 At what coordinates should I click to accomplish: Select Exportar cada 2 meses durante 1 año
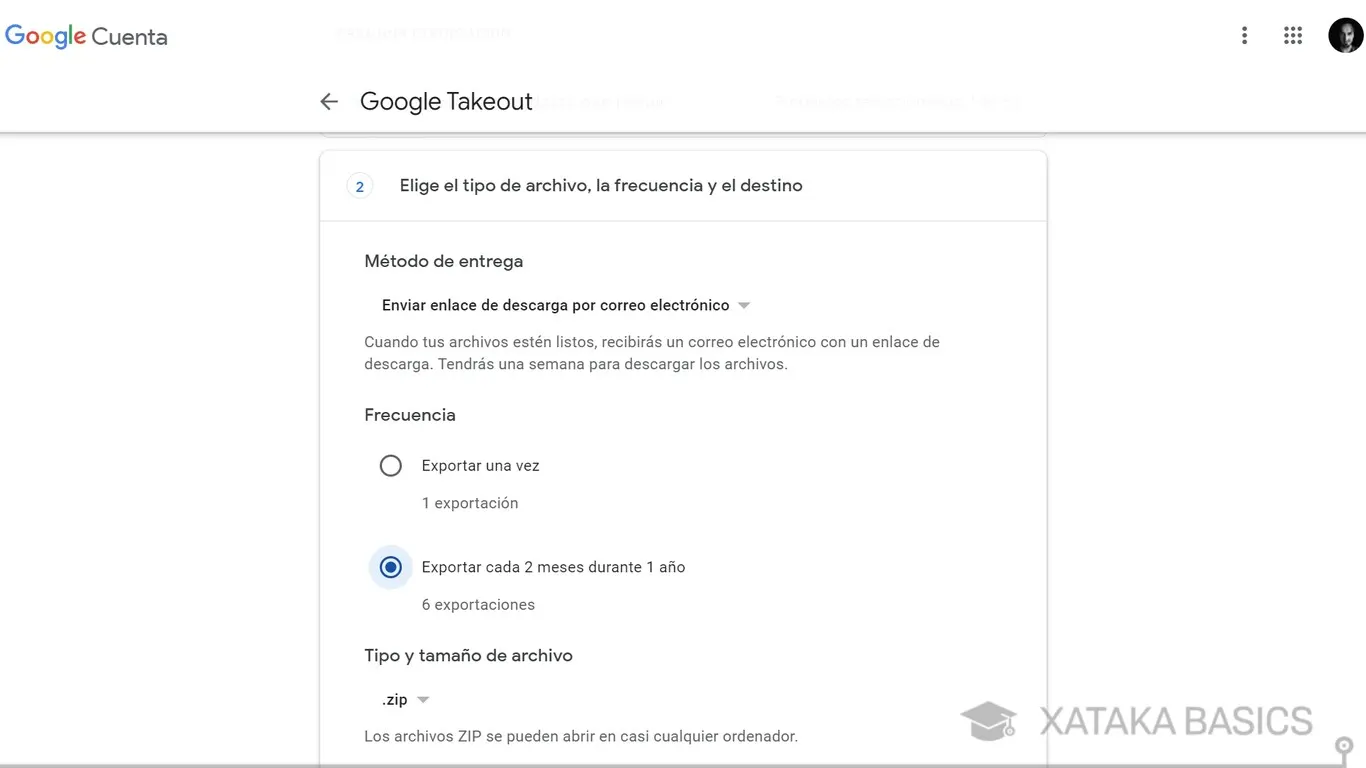391,567
